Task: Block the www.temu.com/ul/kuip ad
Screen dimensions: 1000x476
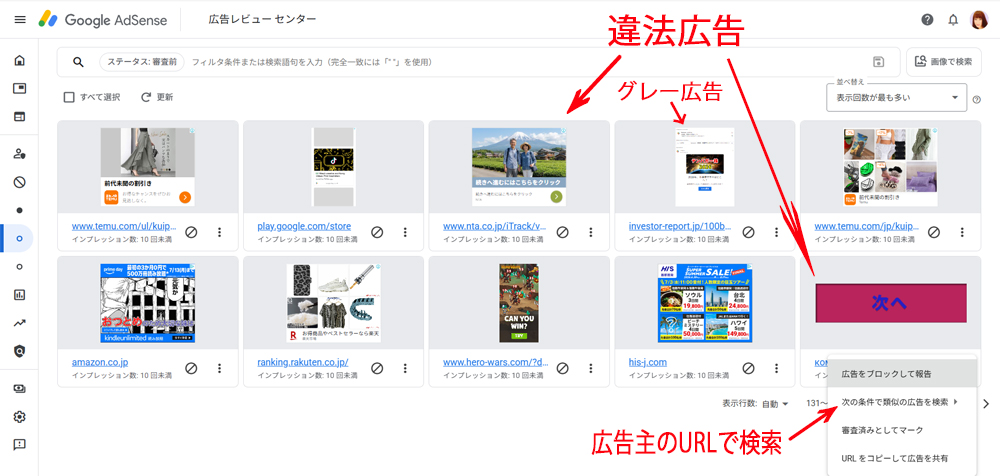Action: (x=191, y=232)
